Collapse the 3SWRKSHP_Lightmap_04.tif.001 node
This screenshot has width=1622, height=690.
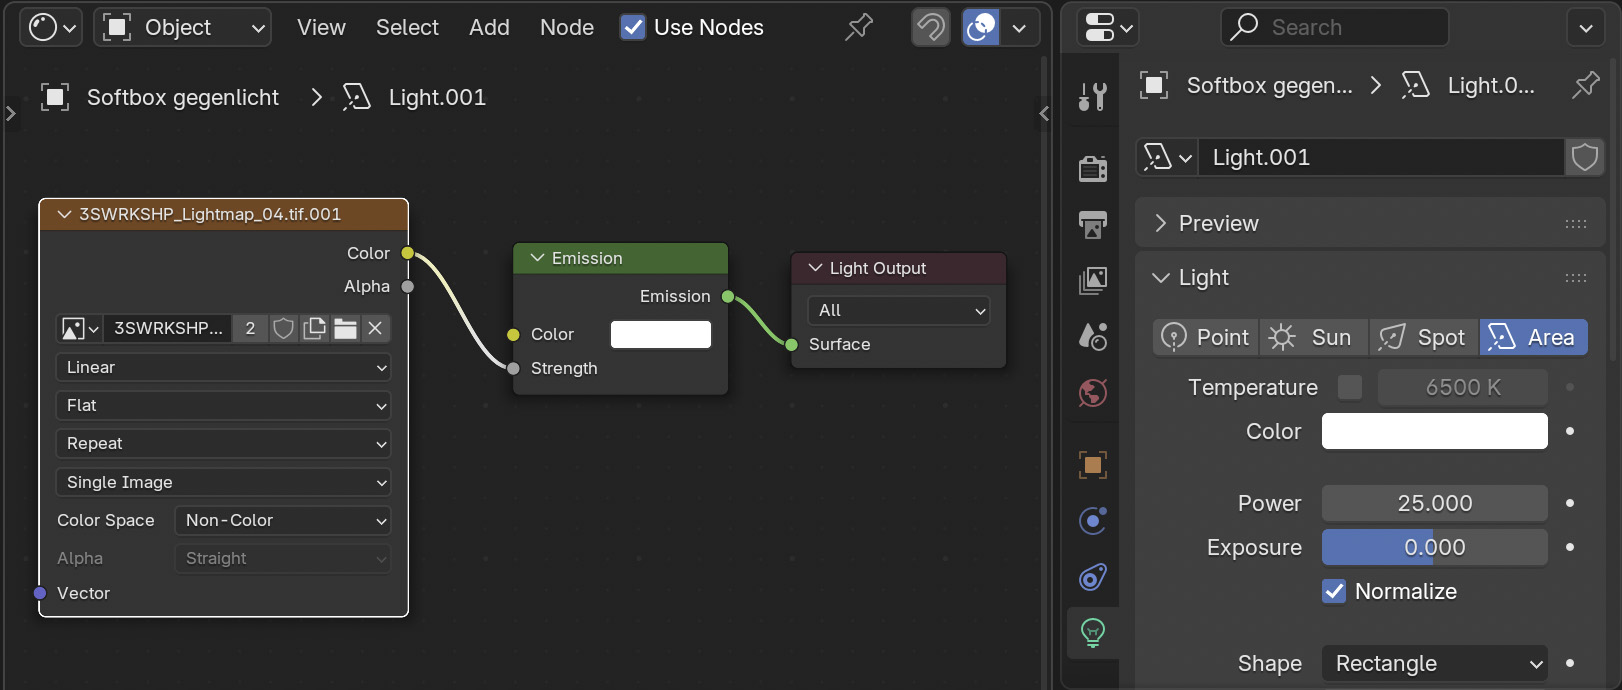(65, 214)
